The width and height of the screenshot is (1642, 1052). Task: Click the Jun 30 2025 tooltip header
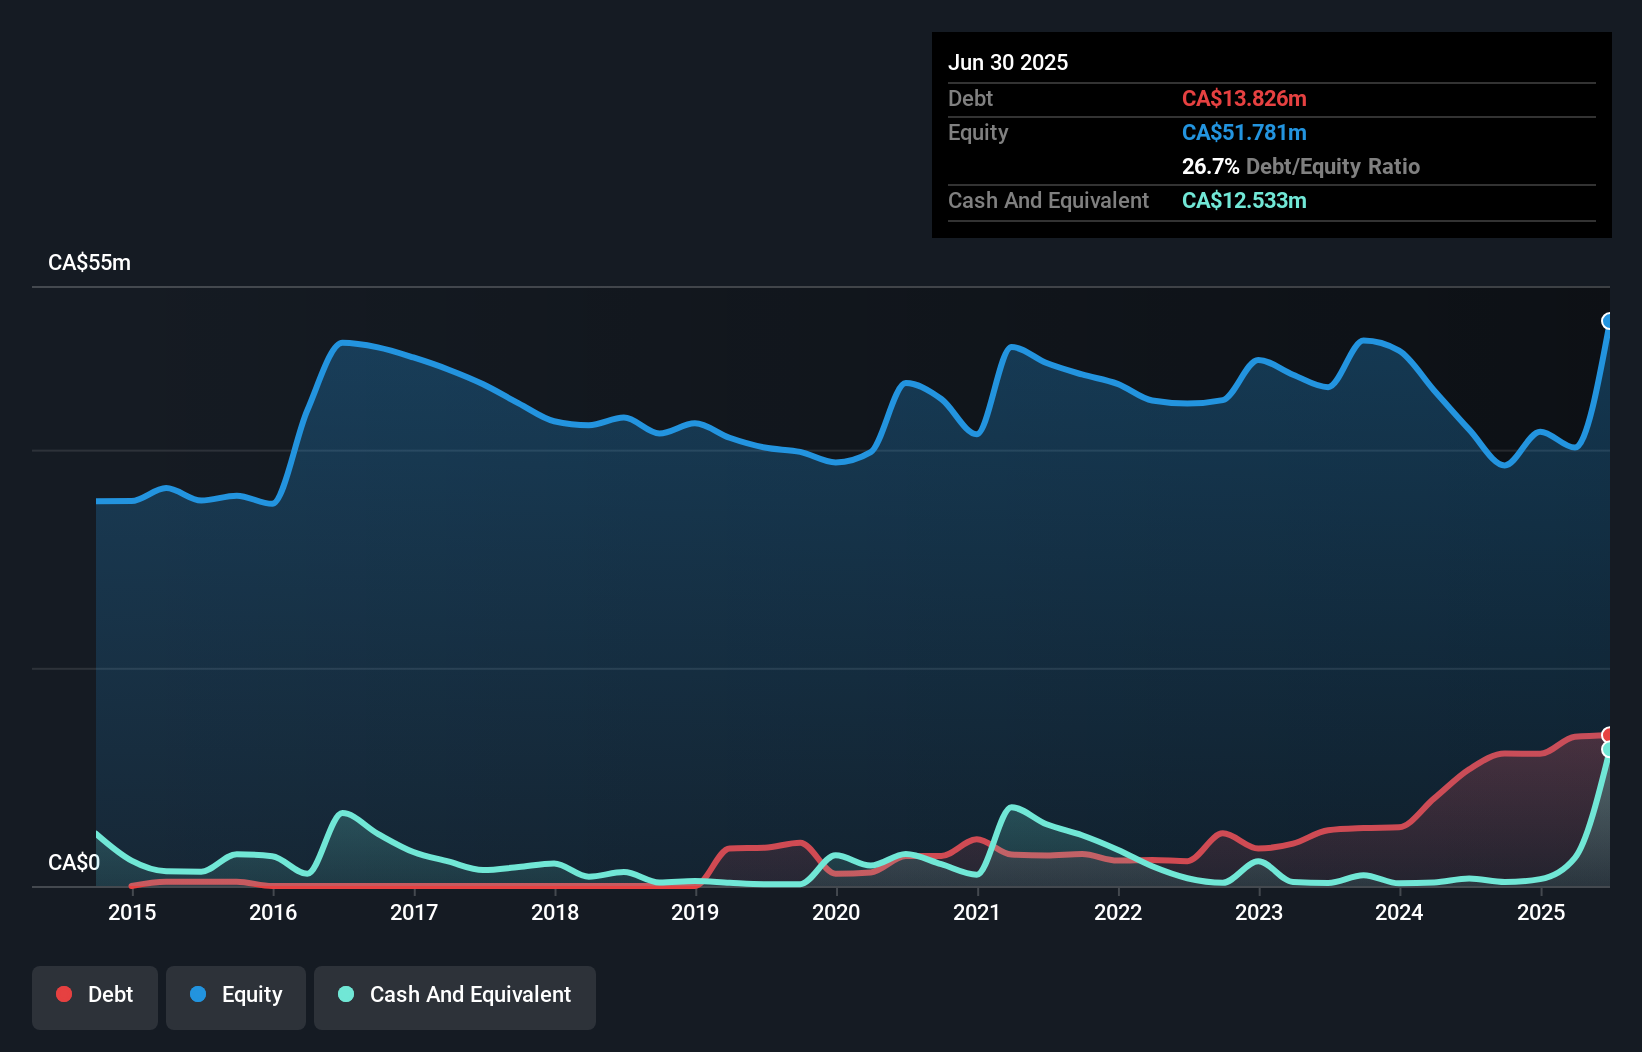coord(1008,62)
